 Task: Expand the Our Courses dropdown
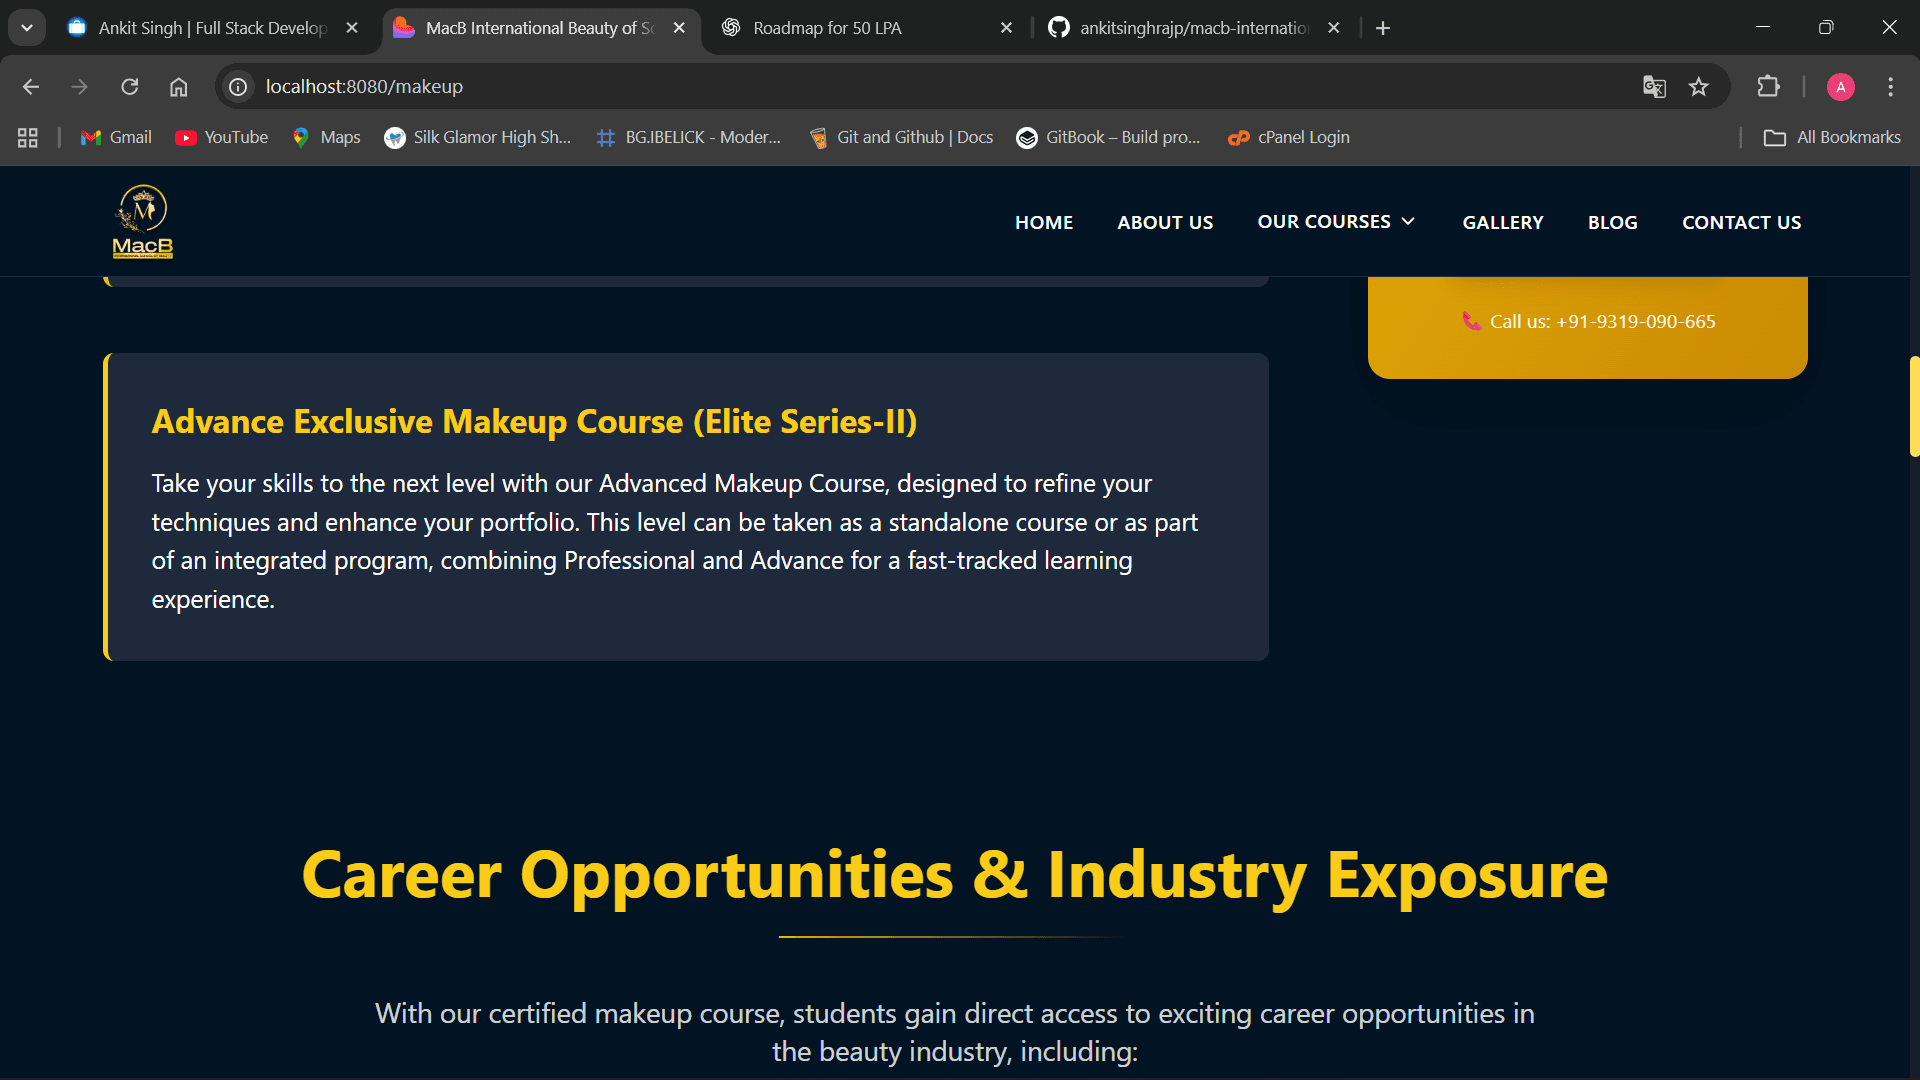tap(1335, 222)
